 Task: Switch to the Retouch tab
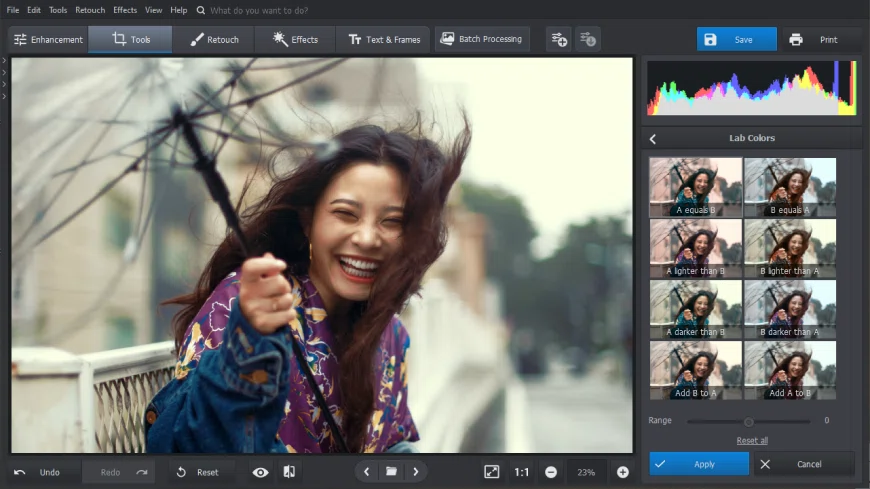click(x=214, y=39)
